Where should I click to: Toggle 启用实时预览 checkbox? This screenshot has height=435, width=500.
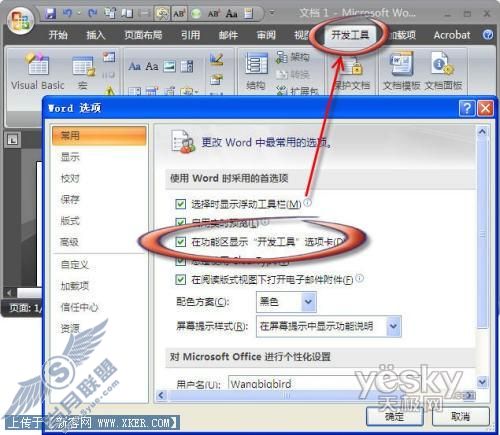tap(180, 222)
